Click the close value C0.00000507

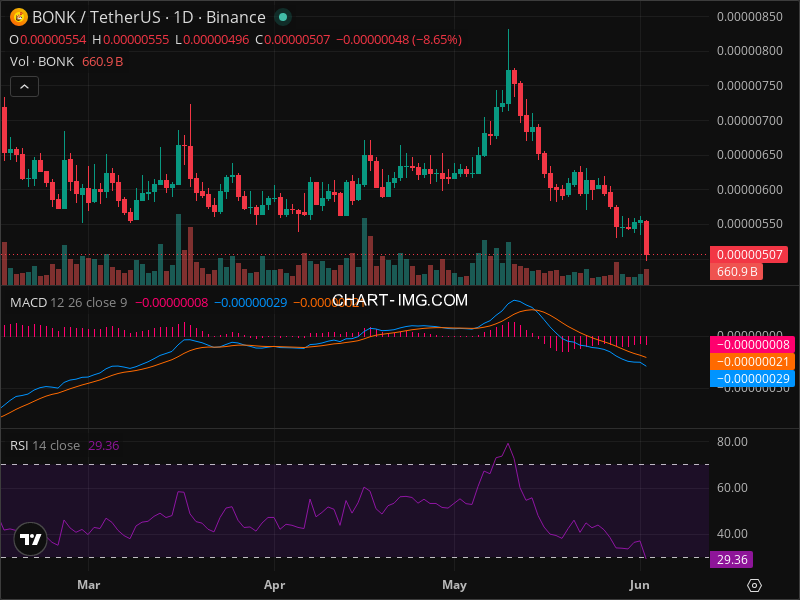click(293, 40)
